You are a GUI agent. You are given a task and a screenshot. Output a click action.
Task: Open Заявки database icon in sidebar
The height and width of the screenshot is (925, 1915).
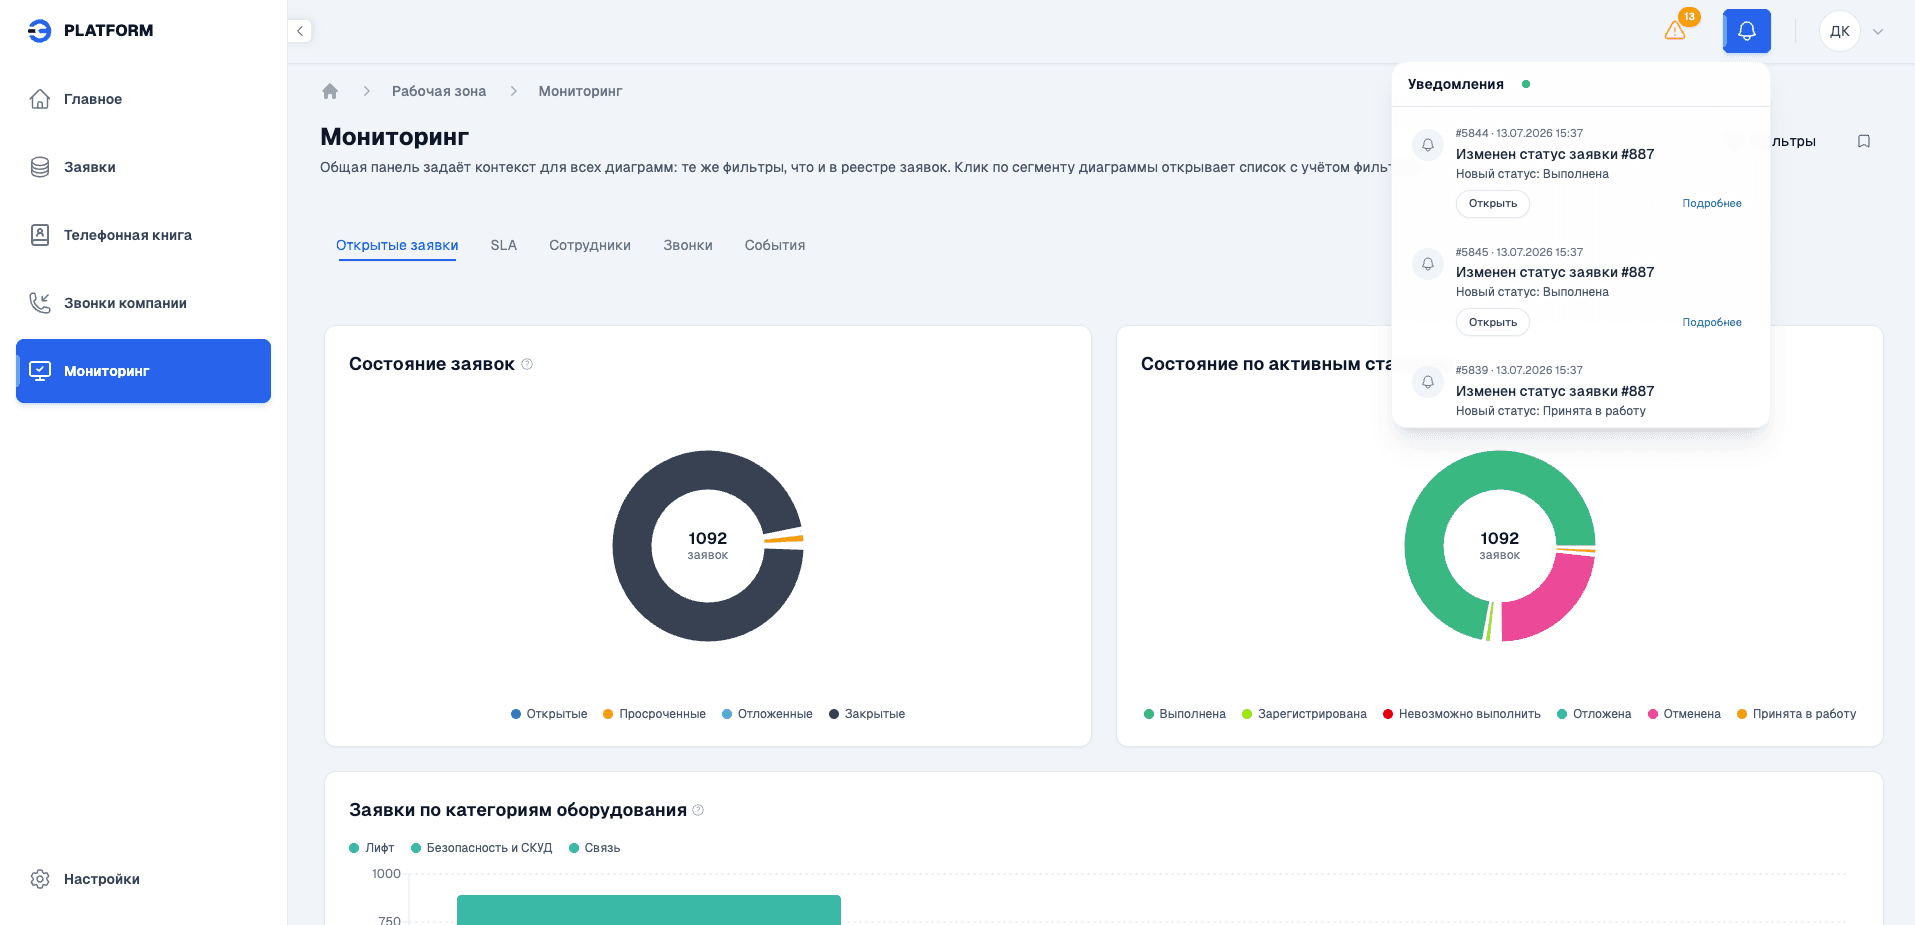tap(40, 167)
